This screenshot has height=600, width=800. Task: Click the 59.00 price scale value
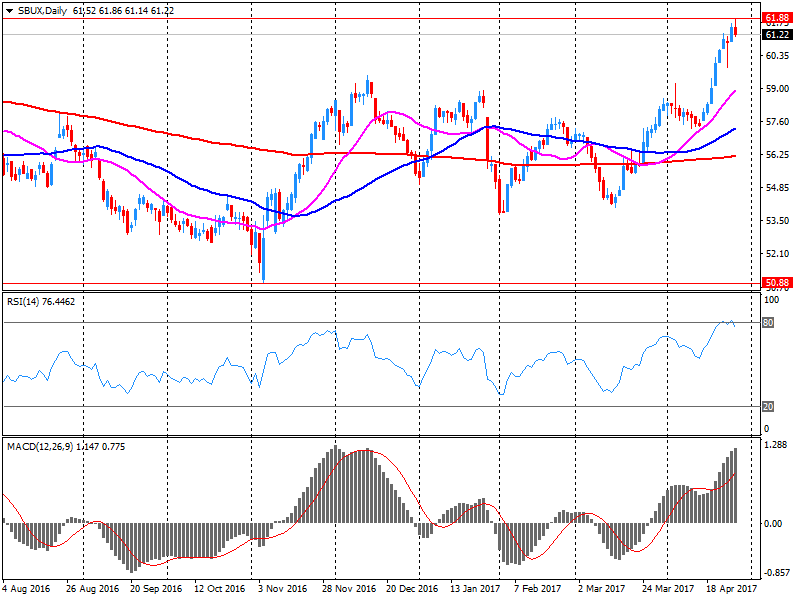pyautogui.click(x=778, y=89)
